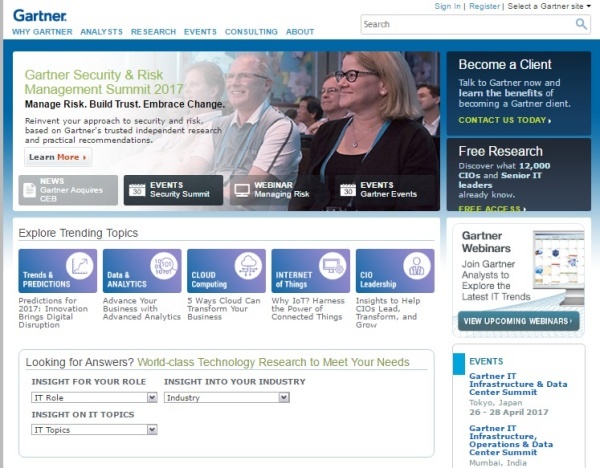Click the CIO Leadership person icon

417,266
